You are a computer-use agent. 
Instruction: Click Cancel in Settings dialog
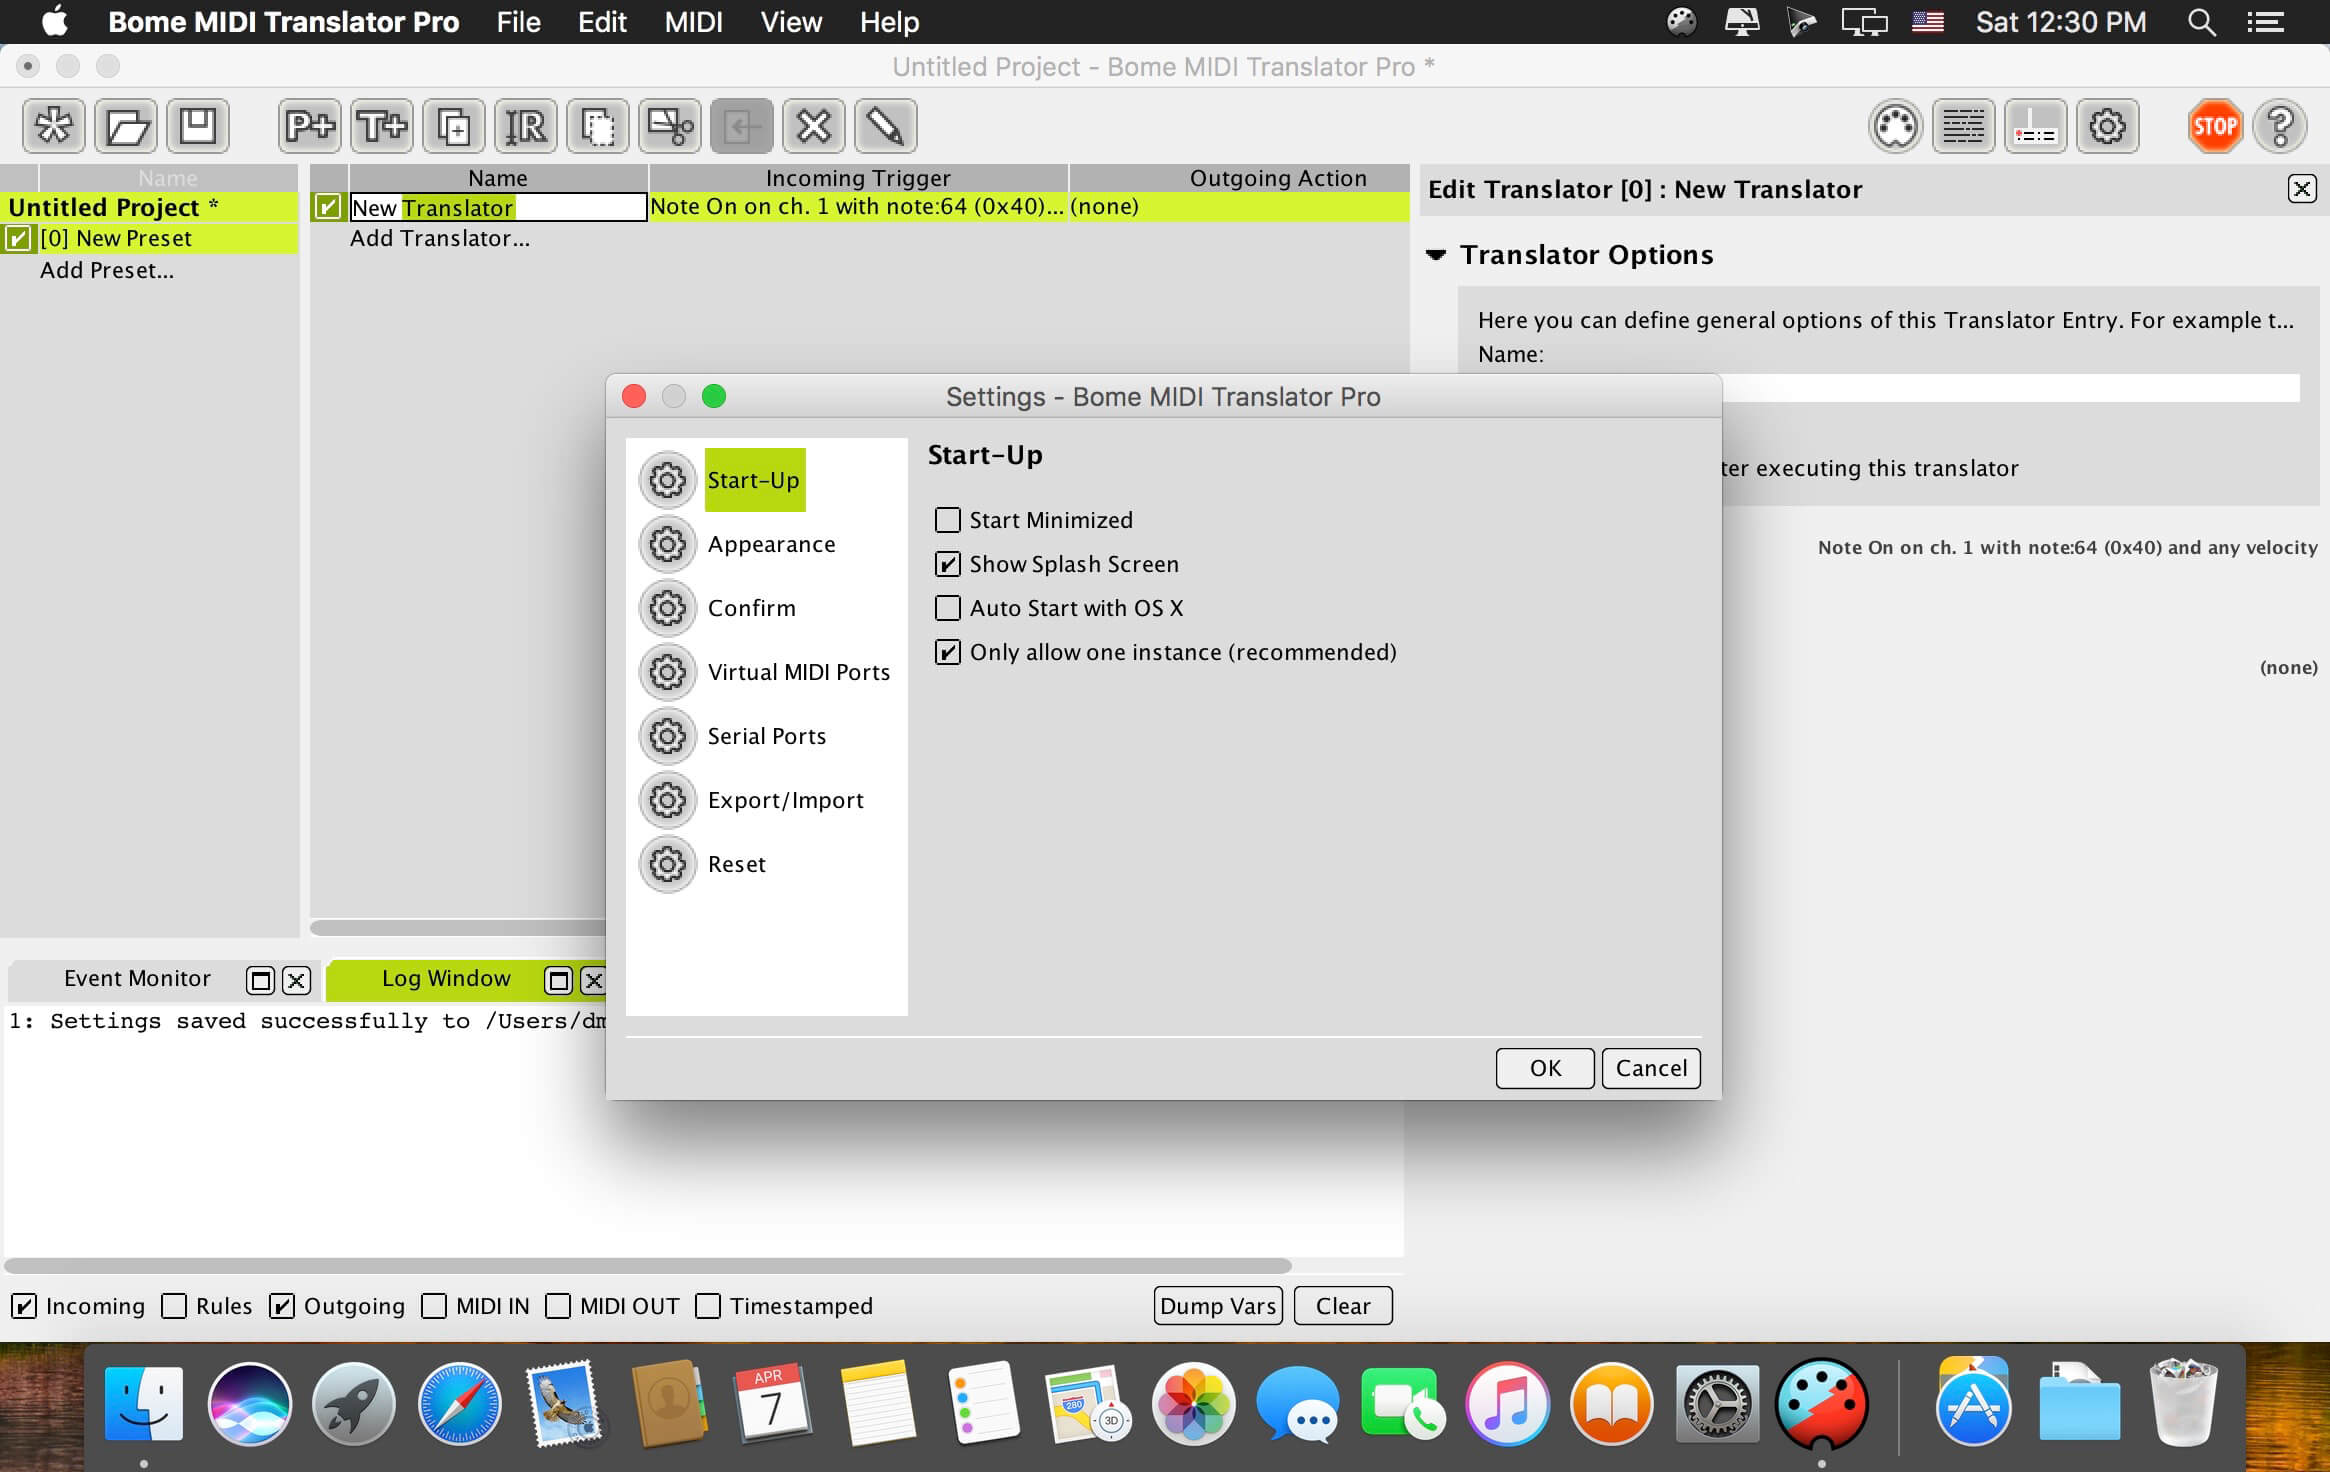click(x=1651, y=1068)
